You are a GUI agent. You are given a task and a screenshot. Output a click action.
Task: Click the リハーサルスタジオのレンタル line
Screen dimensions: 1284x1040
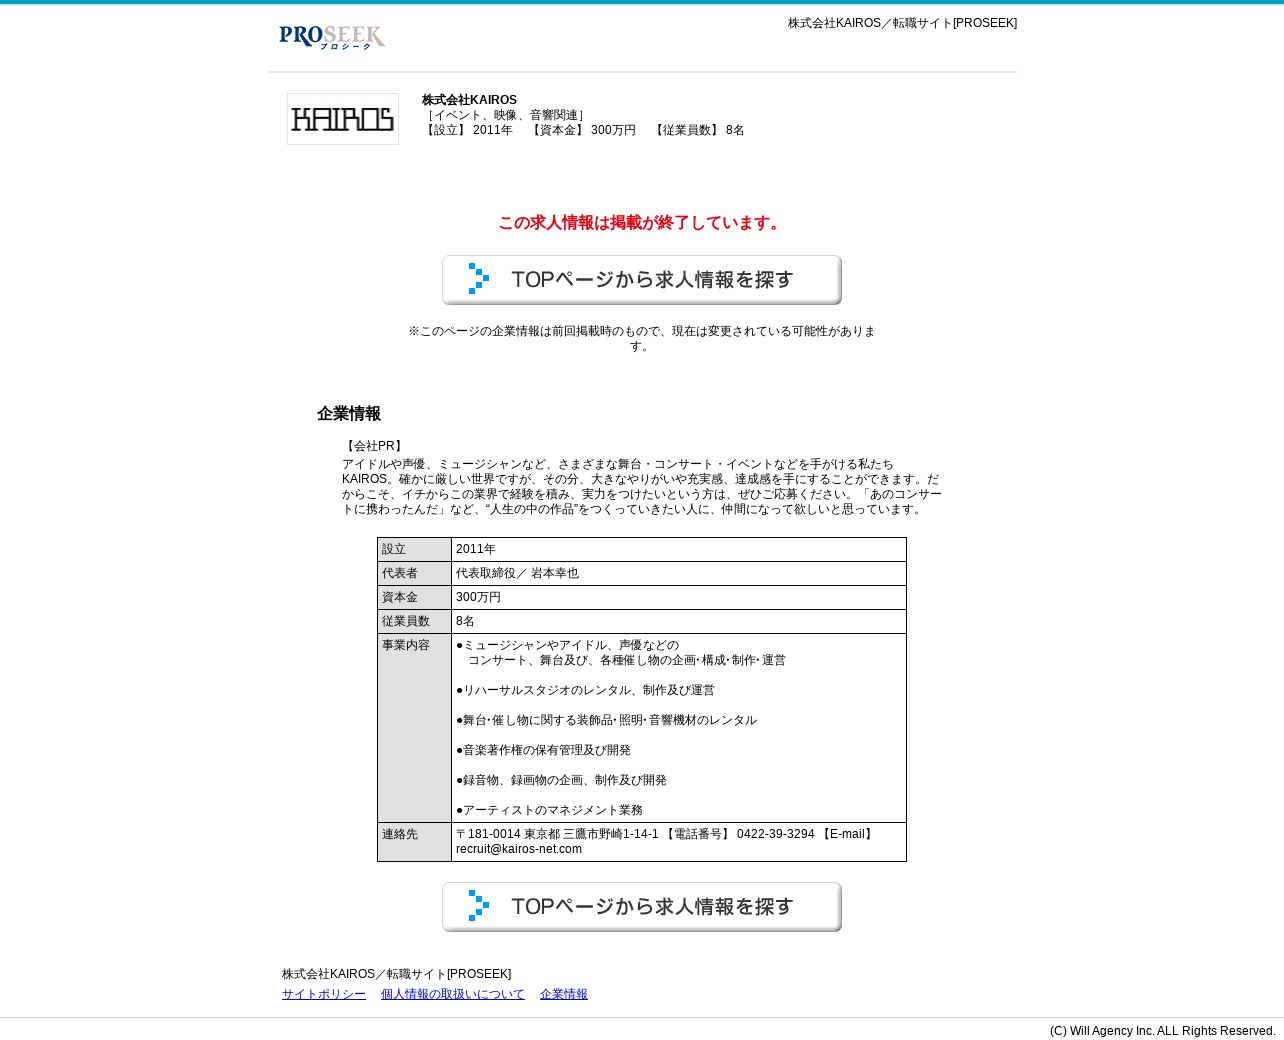[586, 690]
